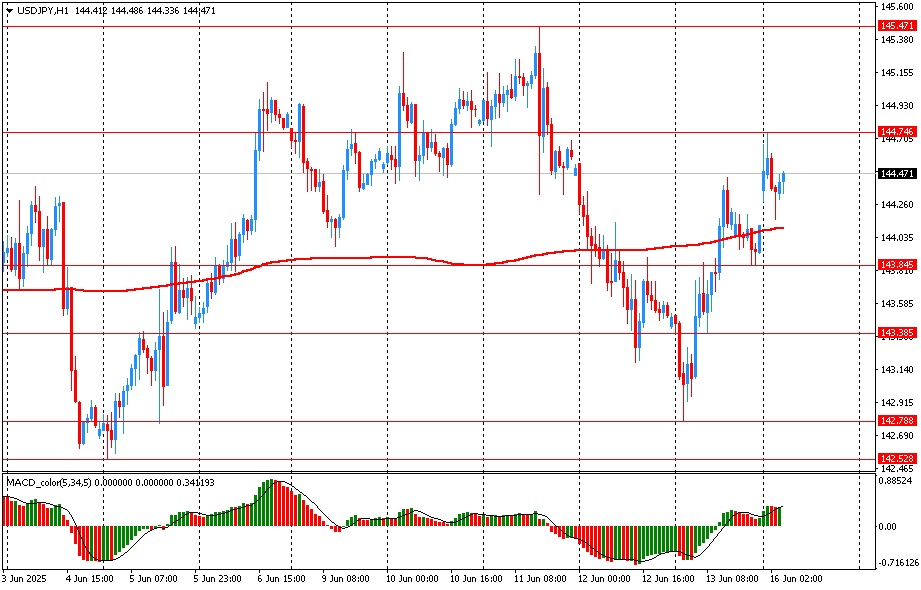
Task: Click the 0.88252 MACD scale value
Action: [896, 481]
